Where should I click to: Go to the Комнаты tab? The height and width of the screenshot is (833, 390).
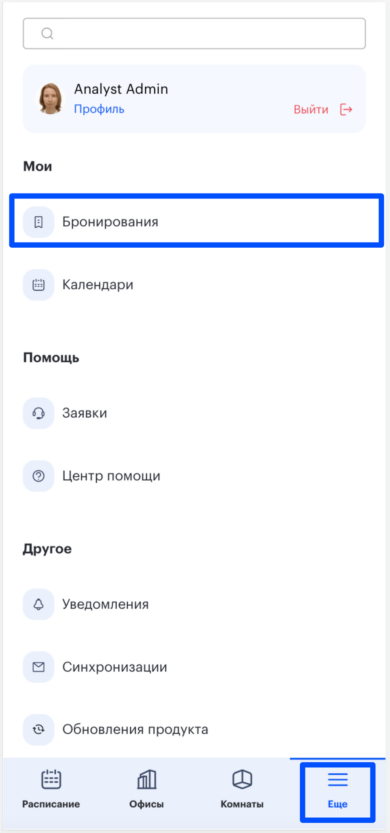pos(242,789)
